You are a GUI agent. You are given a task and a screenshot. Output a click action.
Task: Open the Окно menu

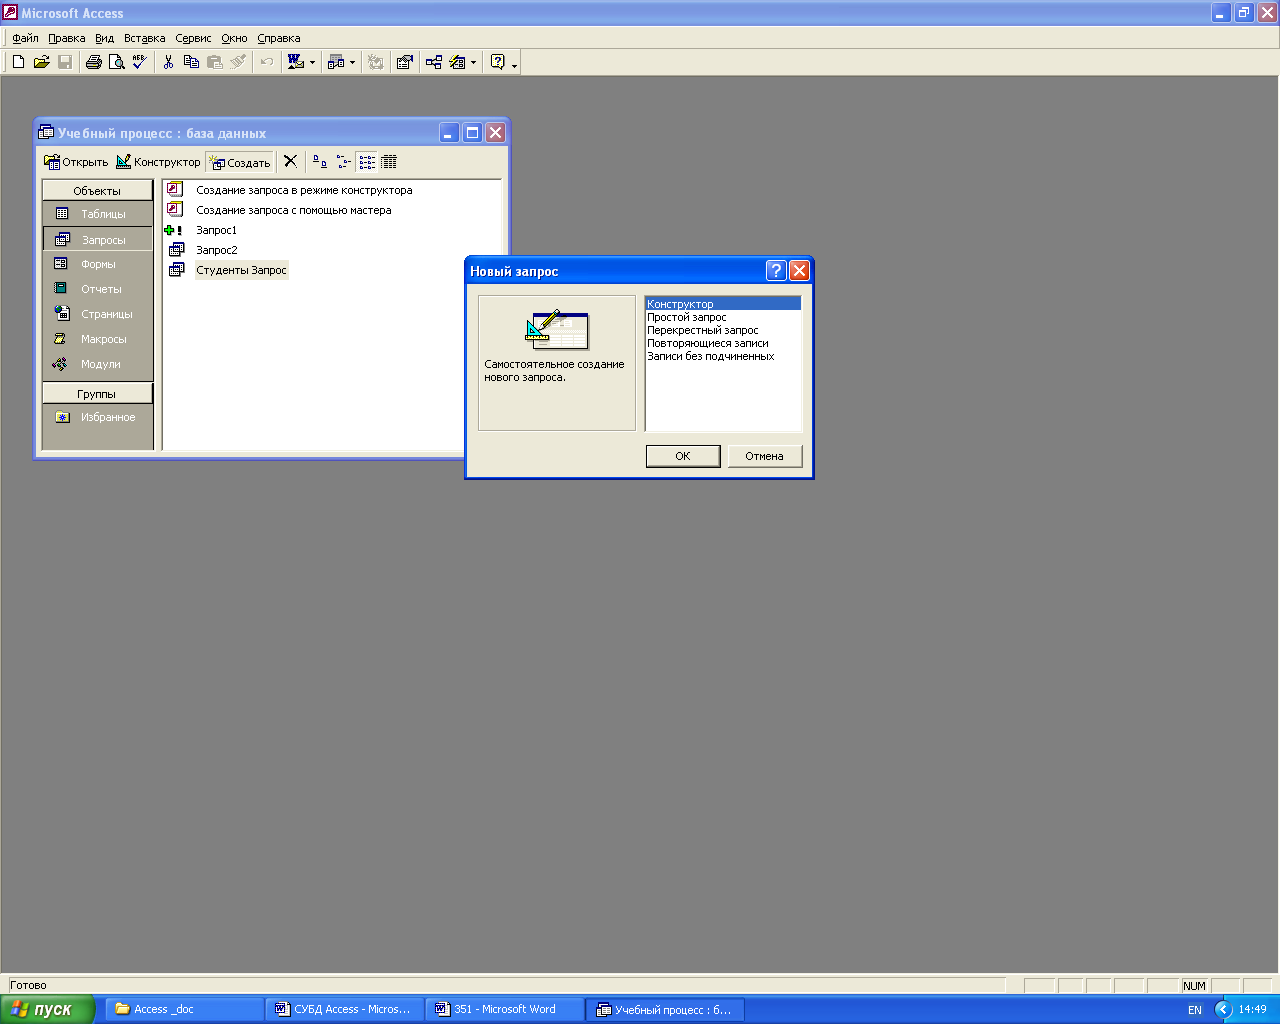[234, 38]
